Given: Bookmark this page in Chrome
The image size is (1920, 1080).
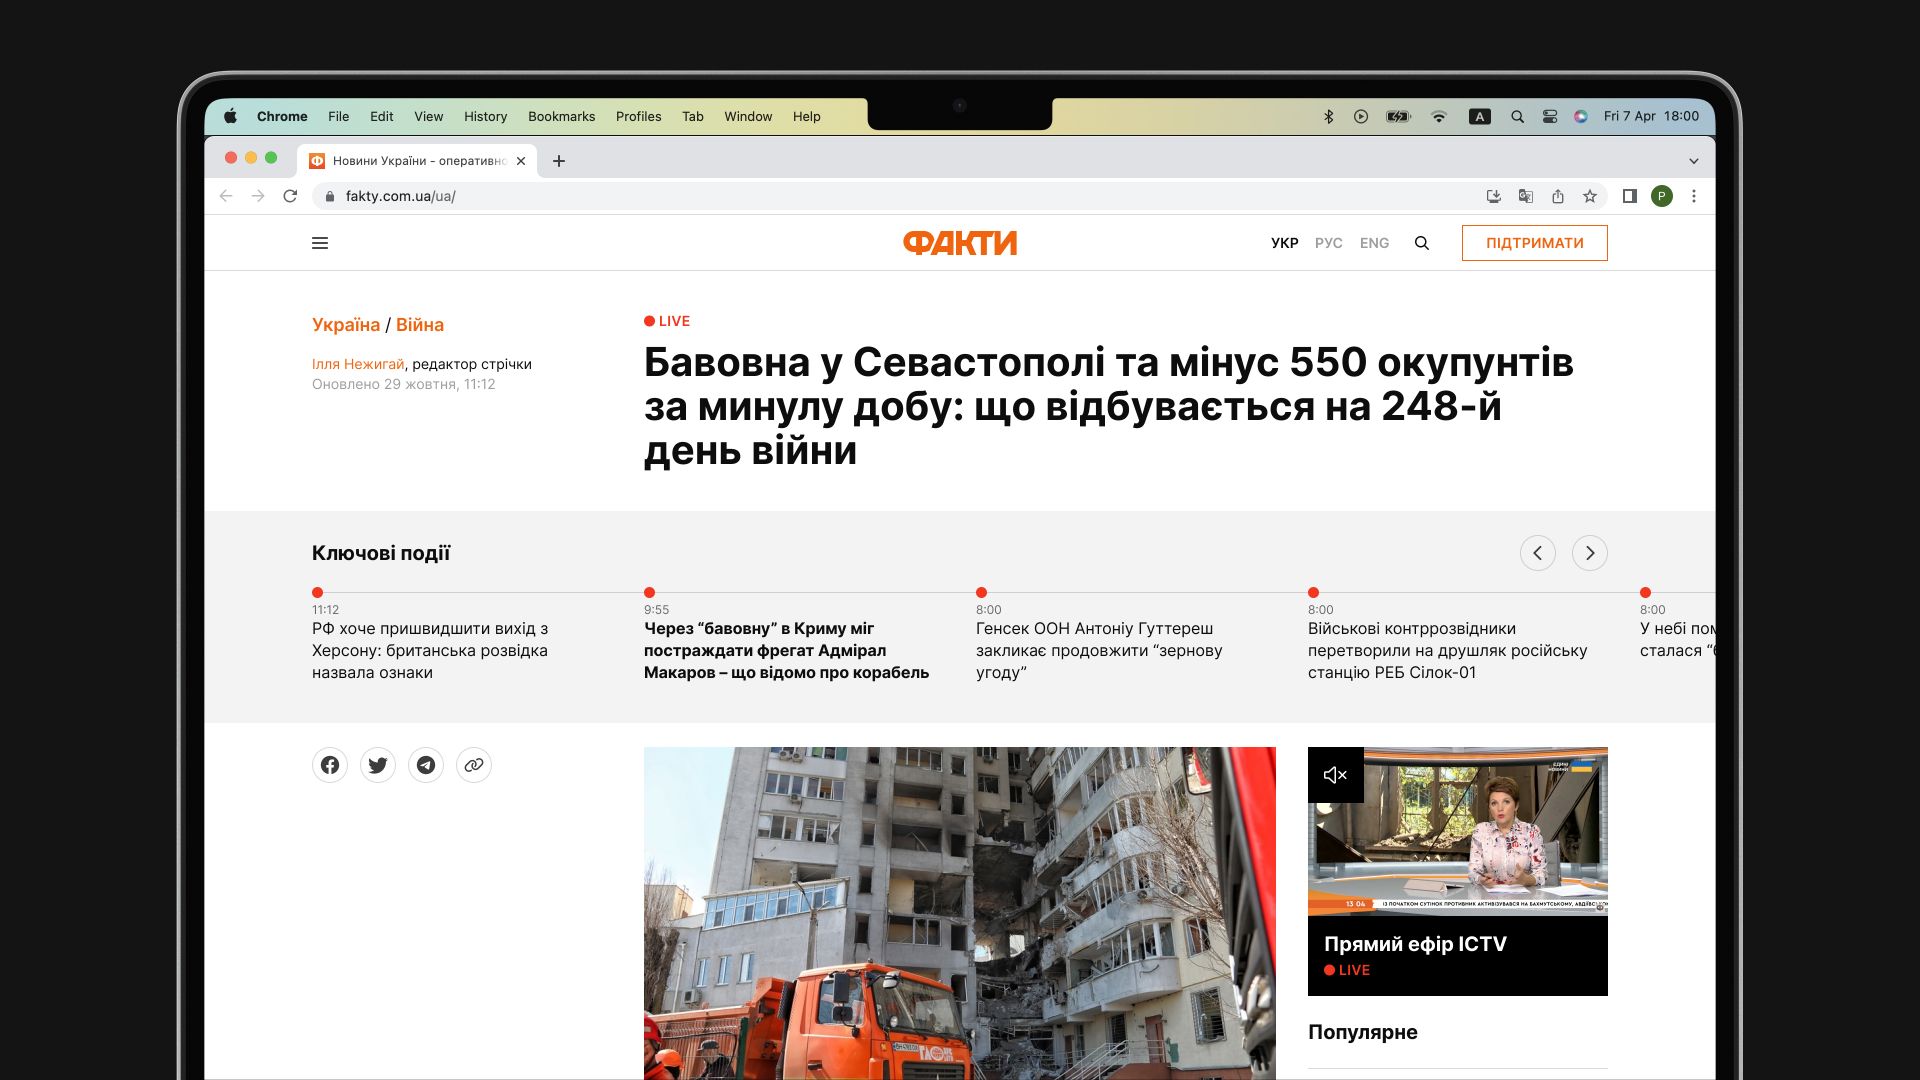Looking at the screenshot, I should (x=1589, y=196).
